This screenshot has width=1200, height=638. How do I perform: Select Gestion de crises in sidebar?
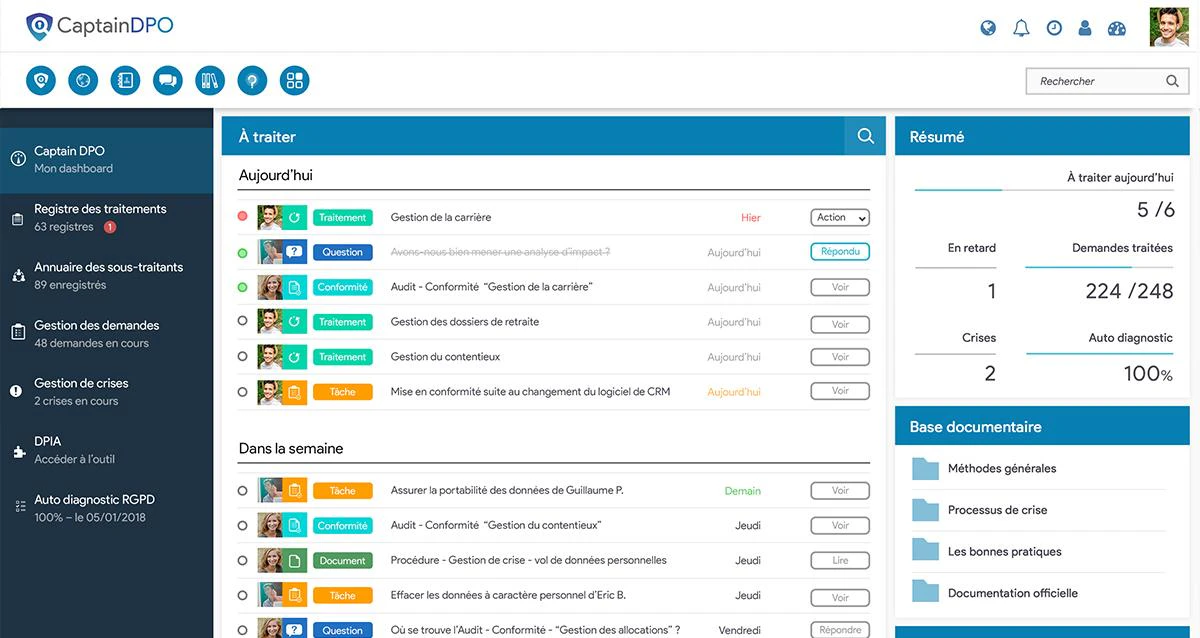(107, 392)
